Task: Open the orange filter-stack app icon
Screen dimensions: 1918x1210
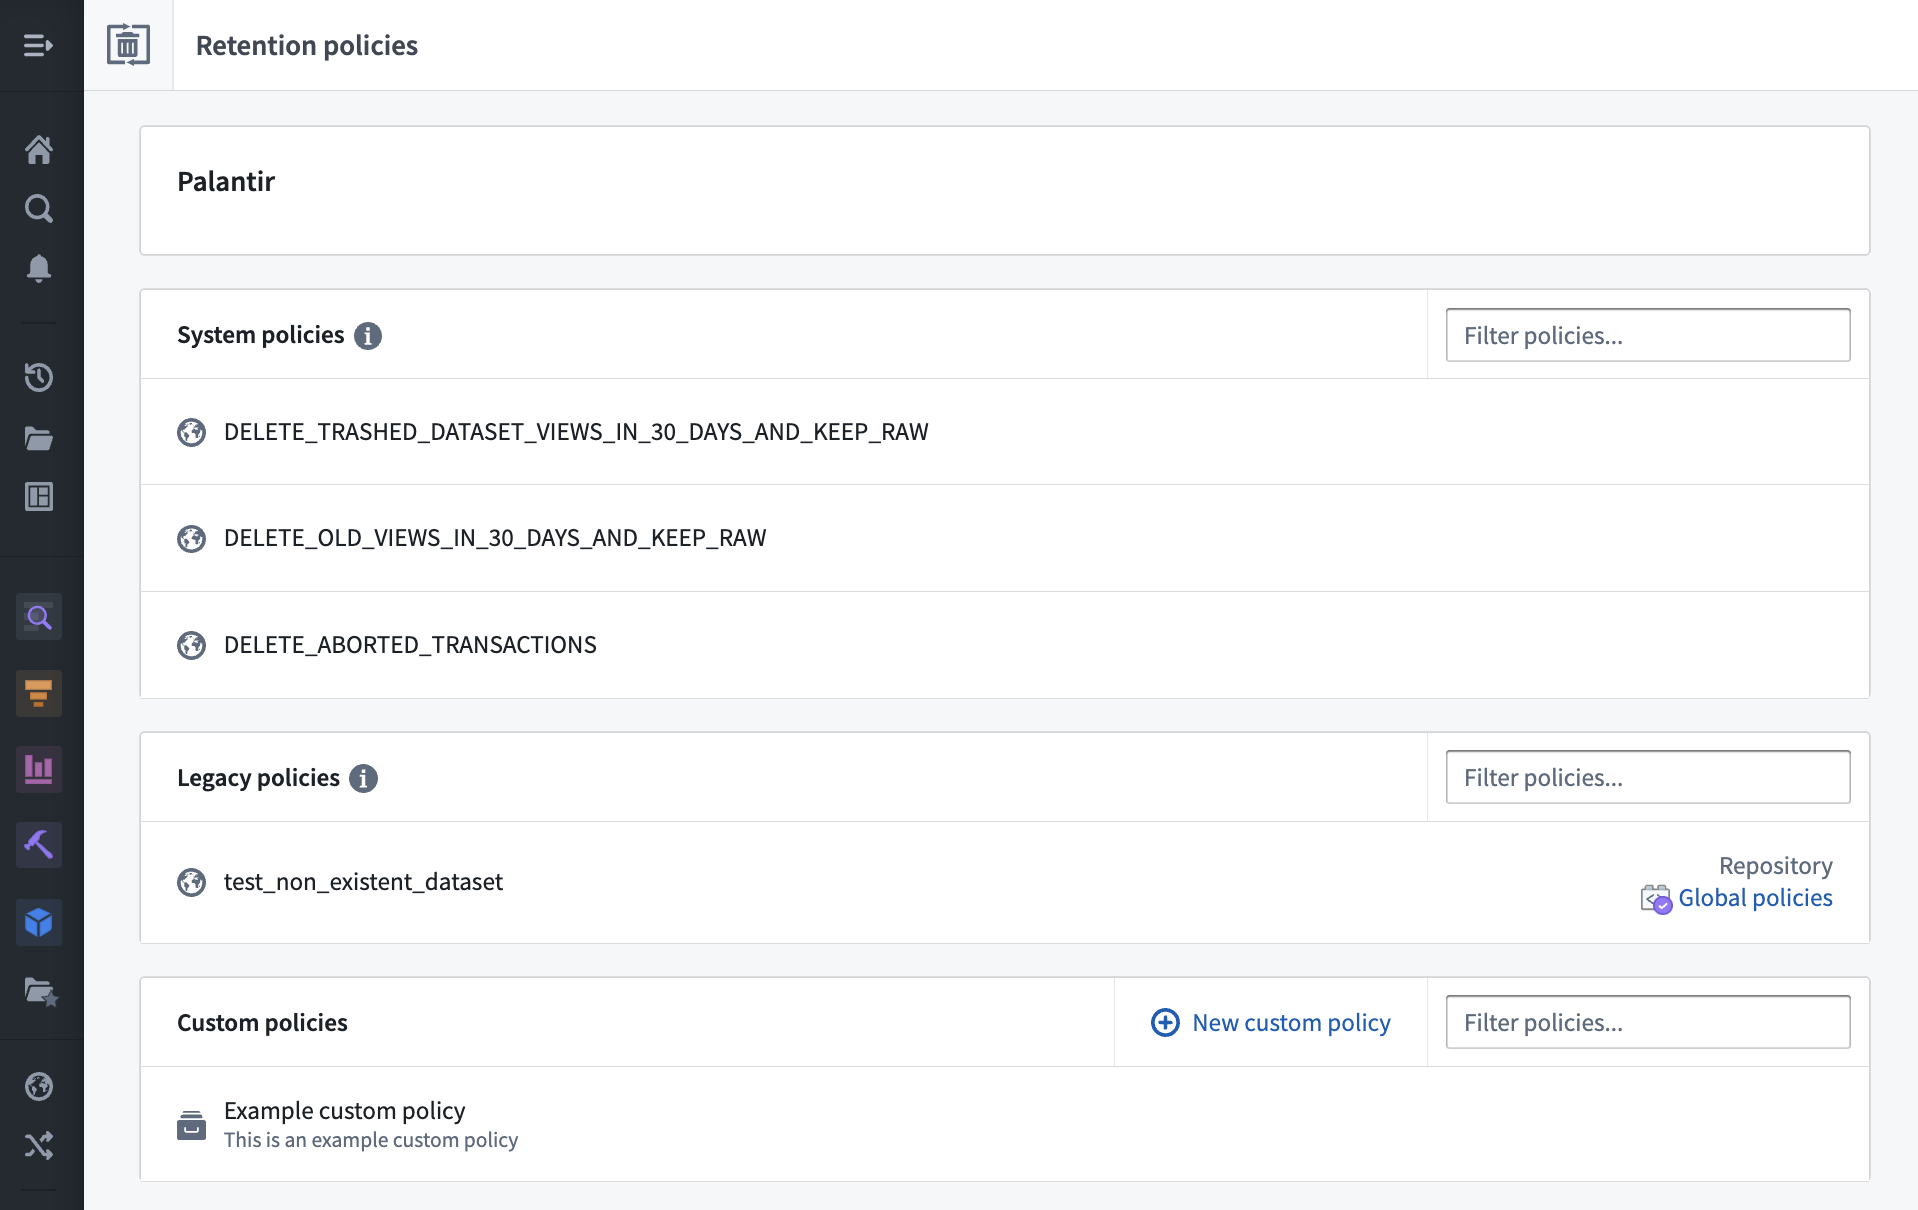Action: (x=39, y=693)
